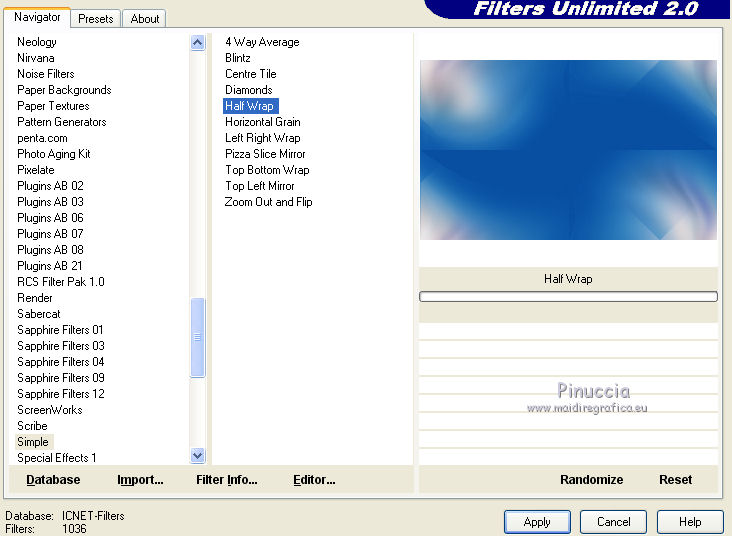The image size is (732, 536).
Task: Open the About tab
Action: pyautogui.click(x=144, y=19)
